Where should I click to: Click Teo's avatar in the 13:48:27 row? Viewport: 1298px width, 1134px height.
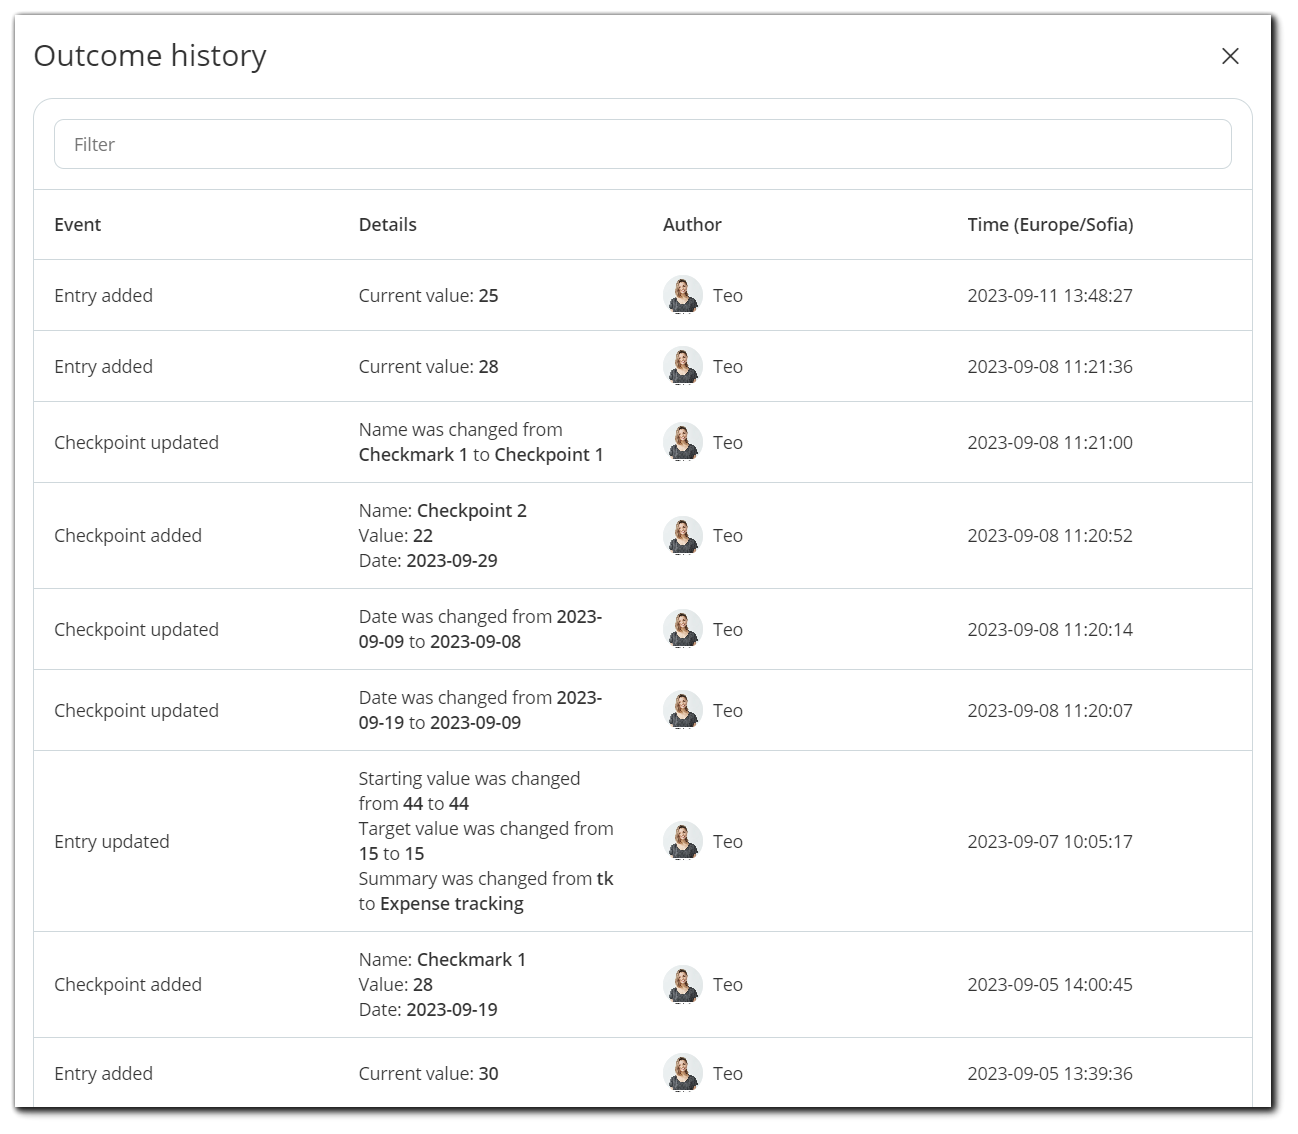click(x=683, y=295)
